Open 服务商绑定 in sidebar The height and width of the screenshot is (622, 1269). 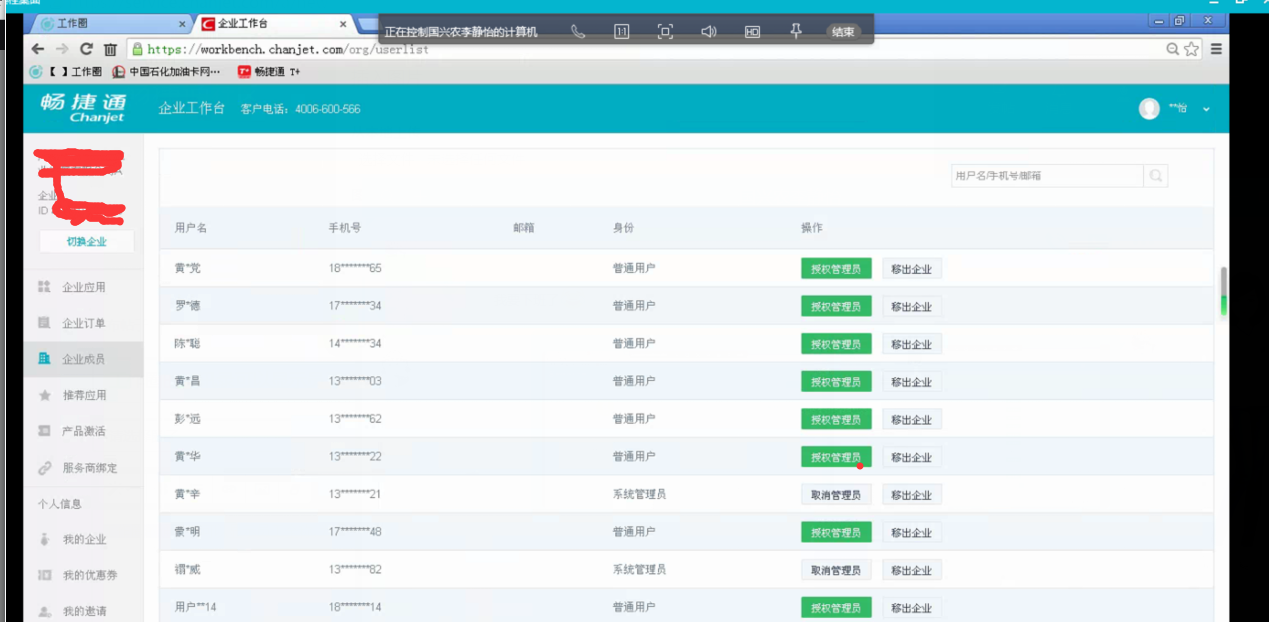[x=83, y=467]
